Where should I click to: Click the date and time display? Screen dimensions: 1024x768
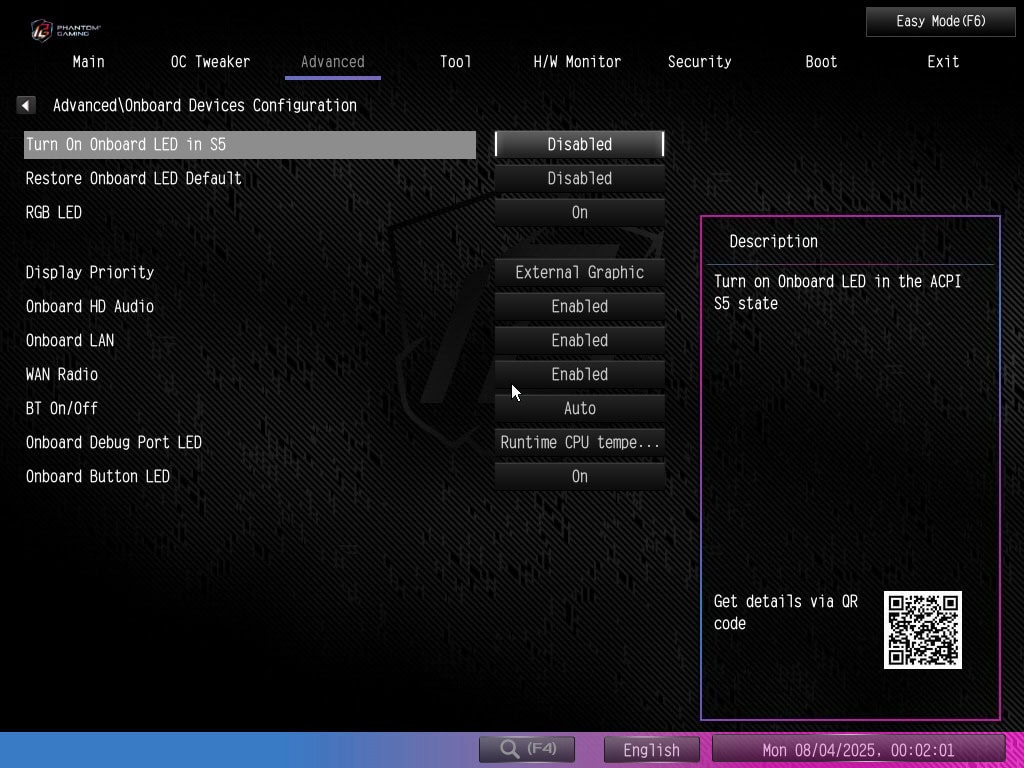(x=858, y=750)
